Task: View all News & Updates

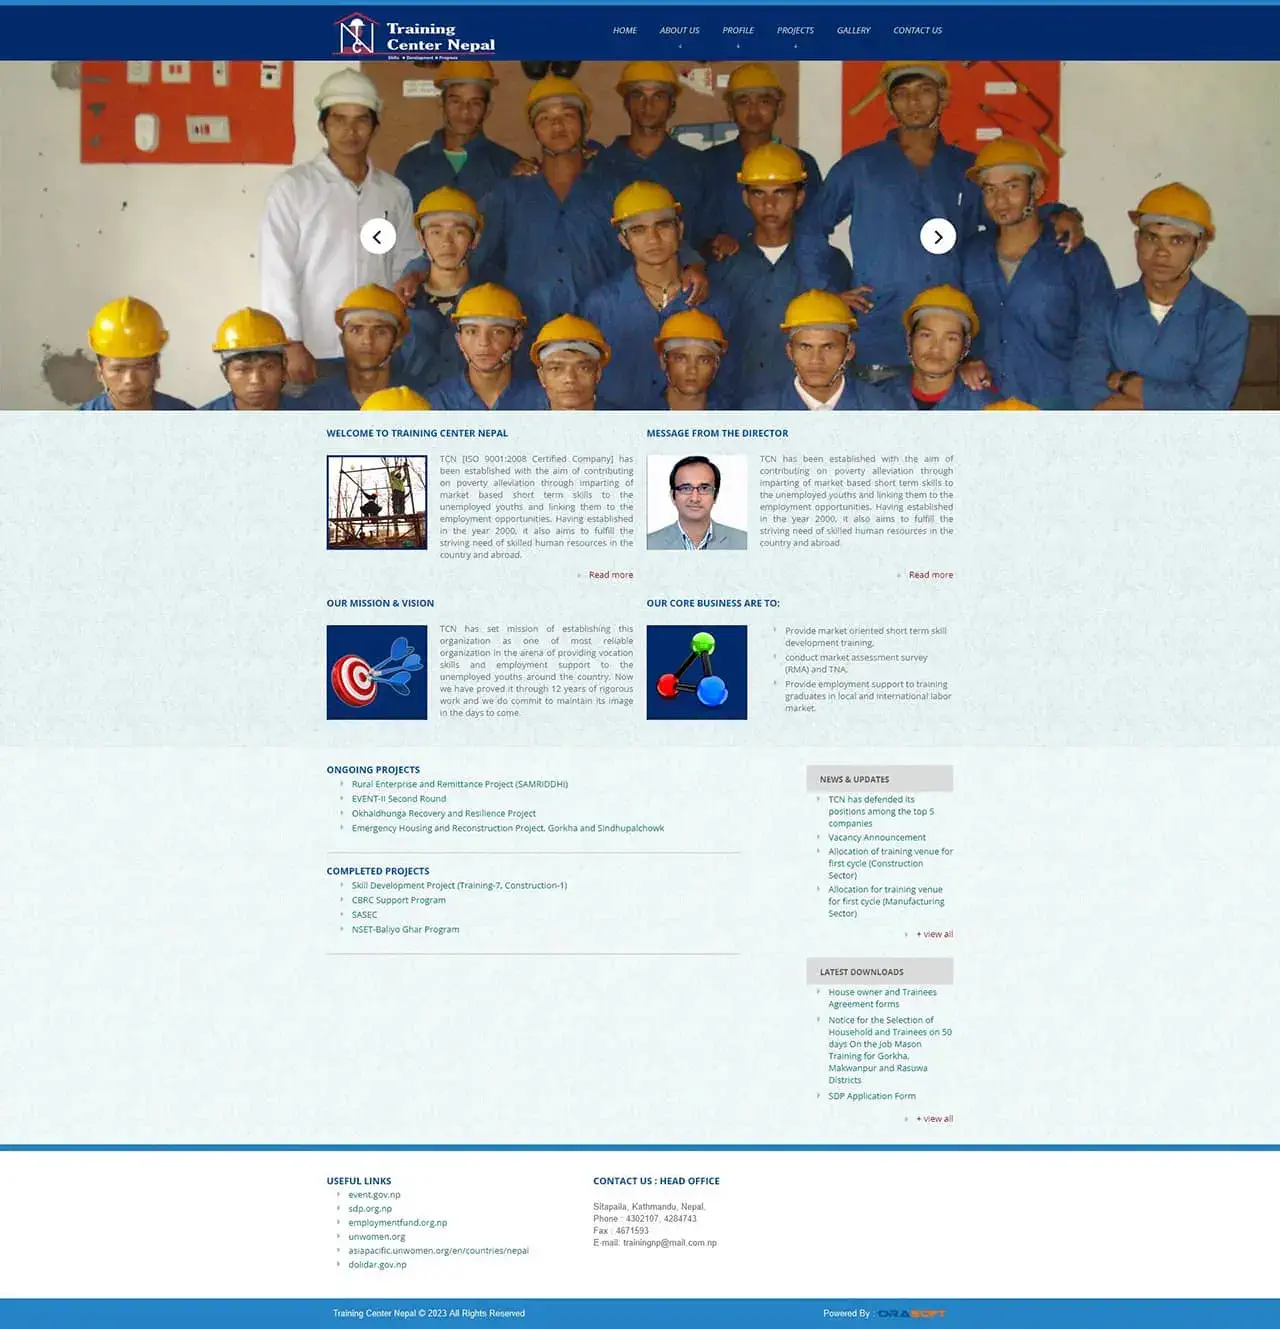Action: pos(937,934)
